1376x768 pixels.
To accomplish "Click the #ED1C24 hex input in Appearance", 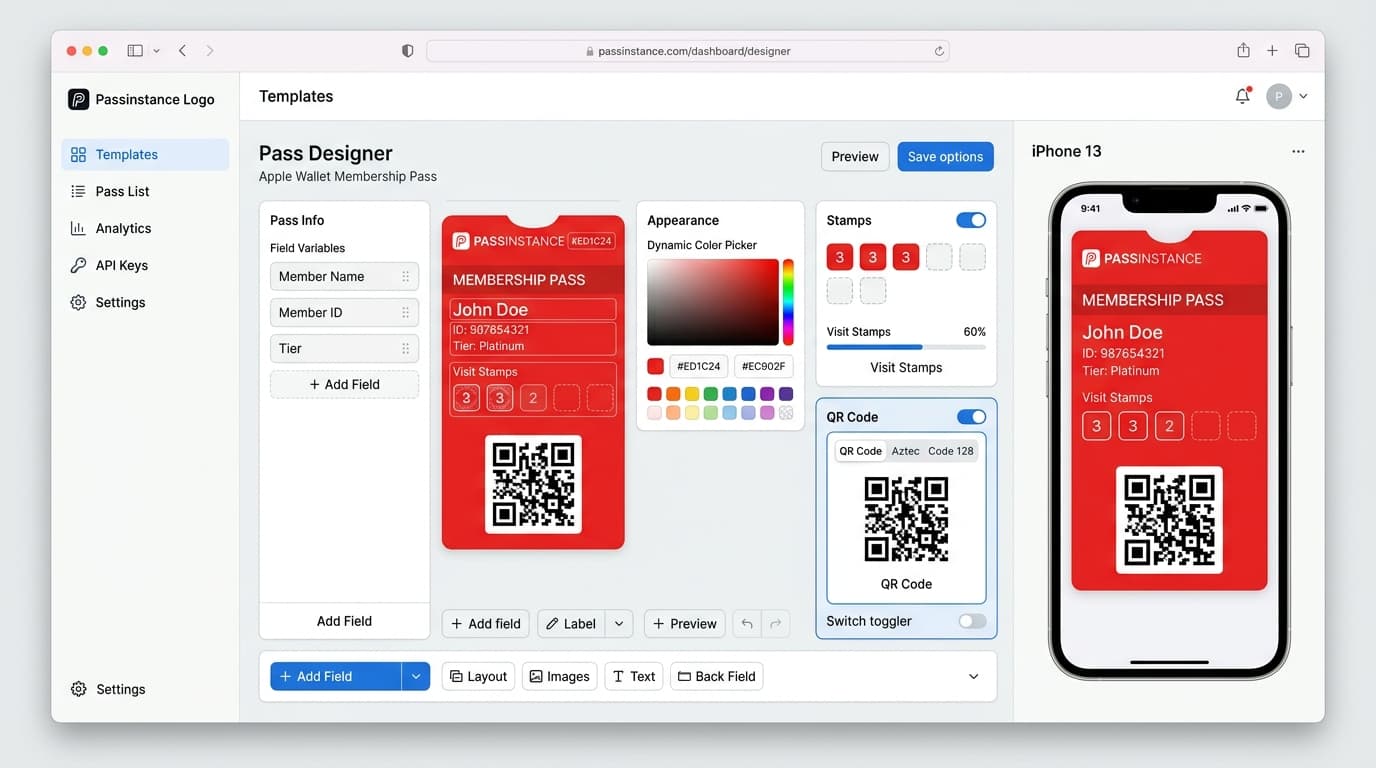I will [699, 366].
